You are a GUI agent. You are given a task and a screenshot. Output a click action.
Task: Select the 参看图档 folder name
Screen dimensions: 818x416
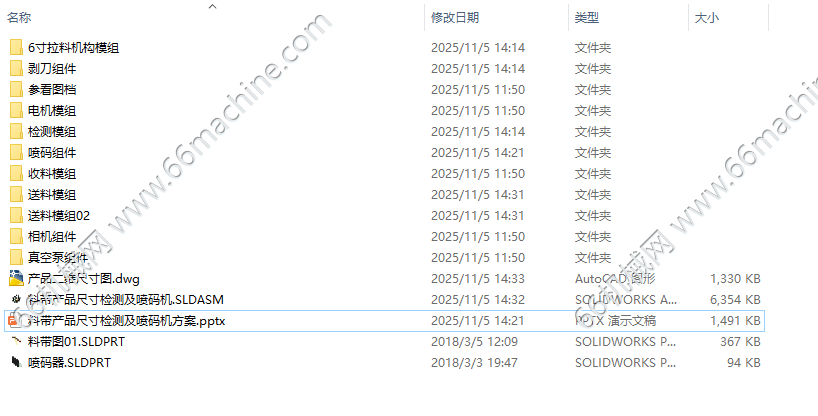pos(52,90)
